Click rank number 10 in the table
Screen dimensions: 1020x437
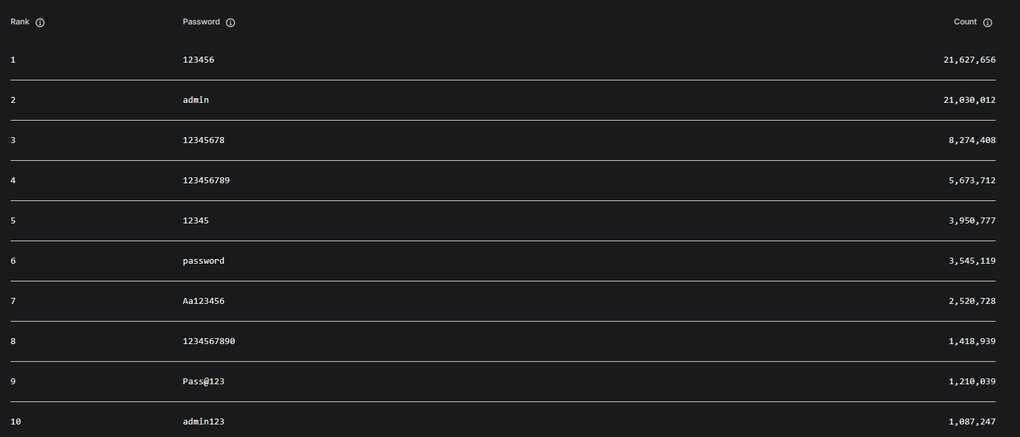15,422
